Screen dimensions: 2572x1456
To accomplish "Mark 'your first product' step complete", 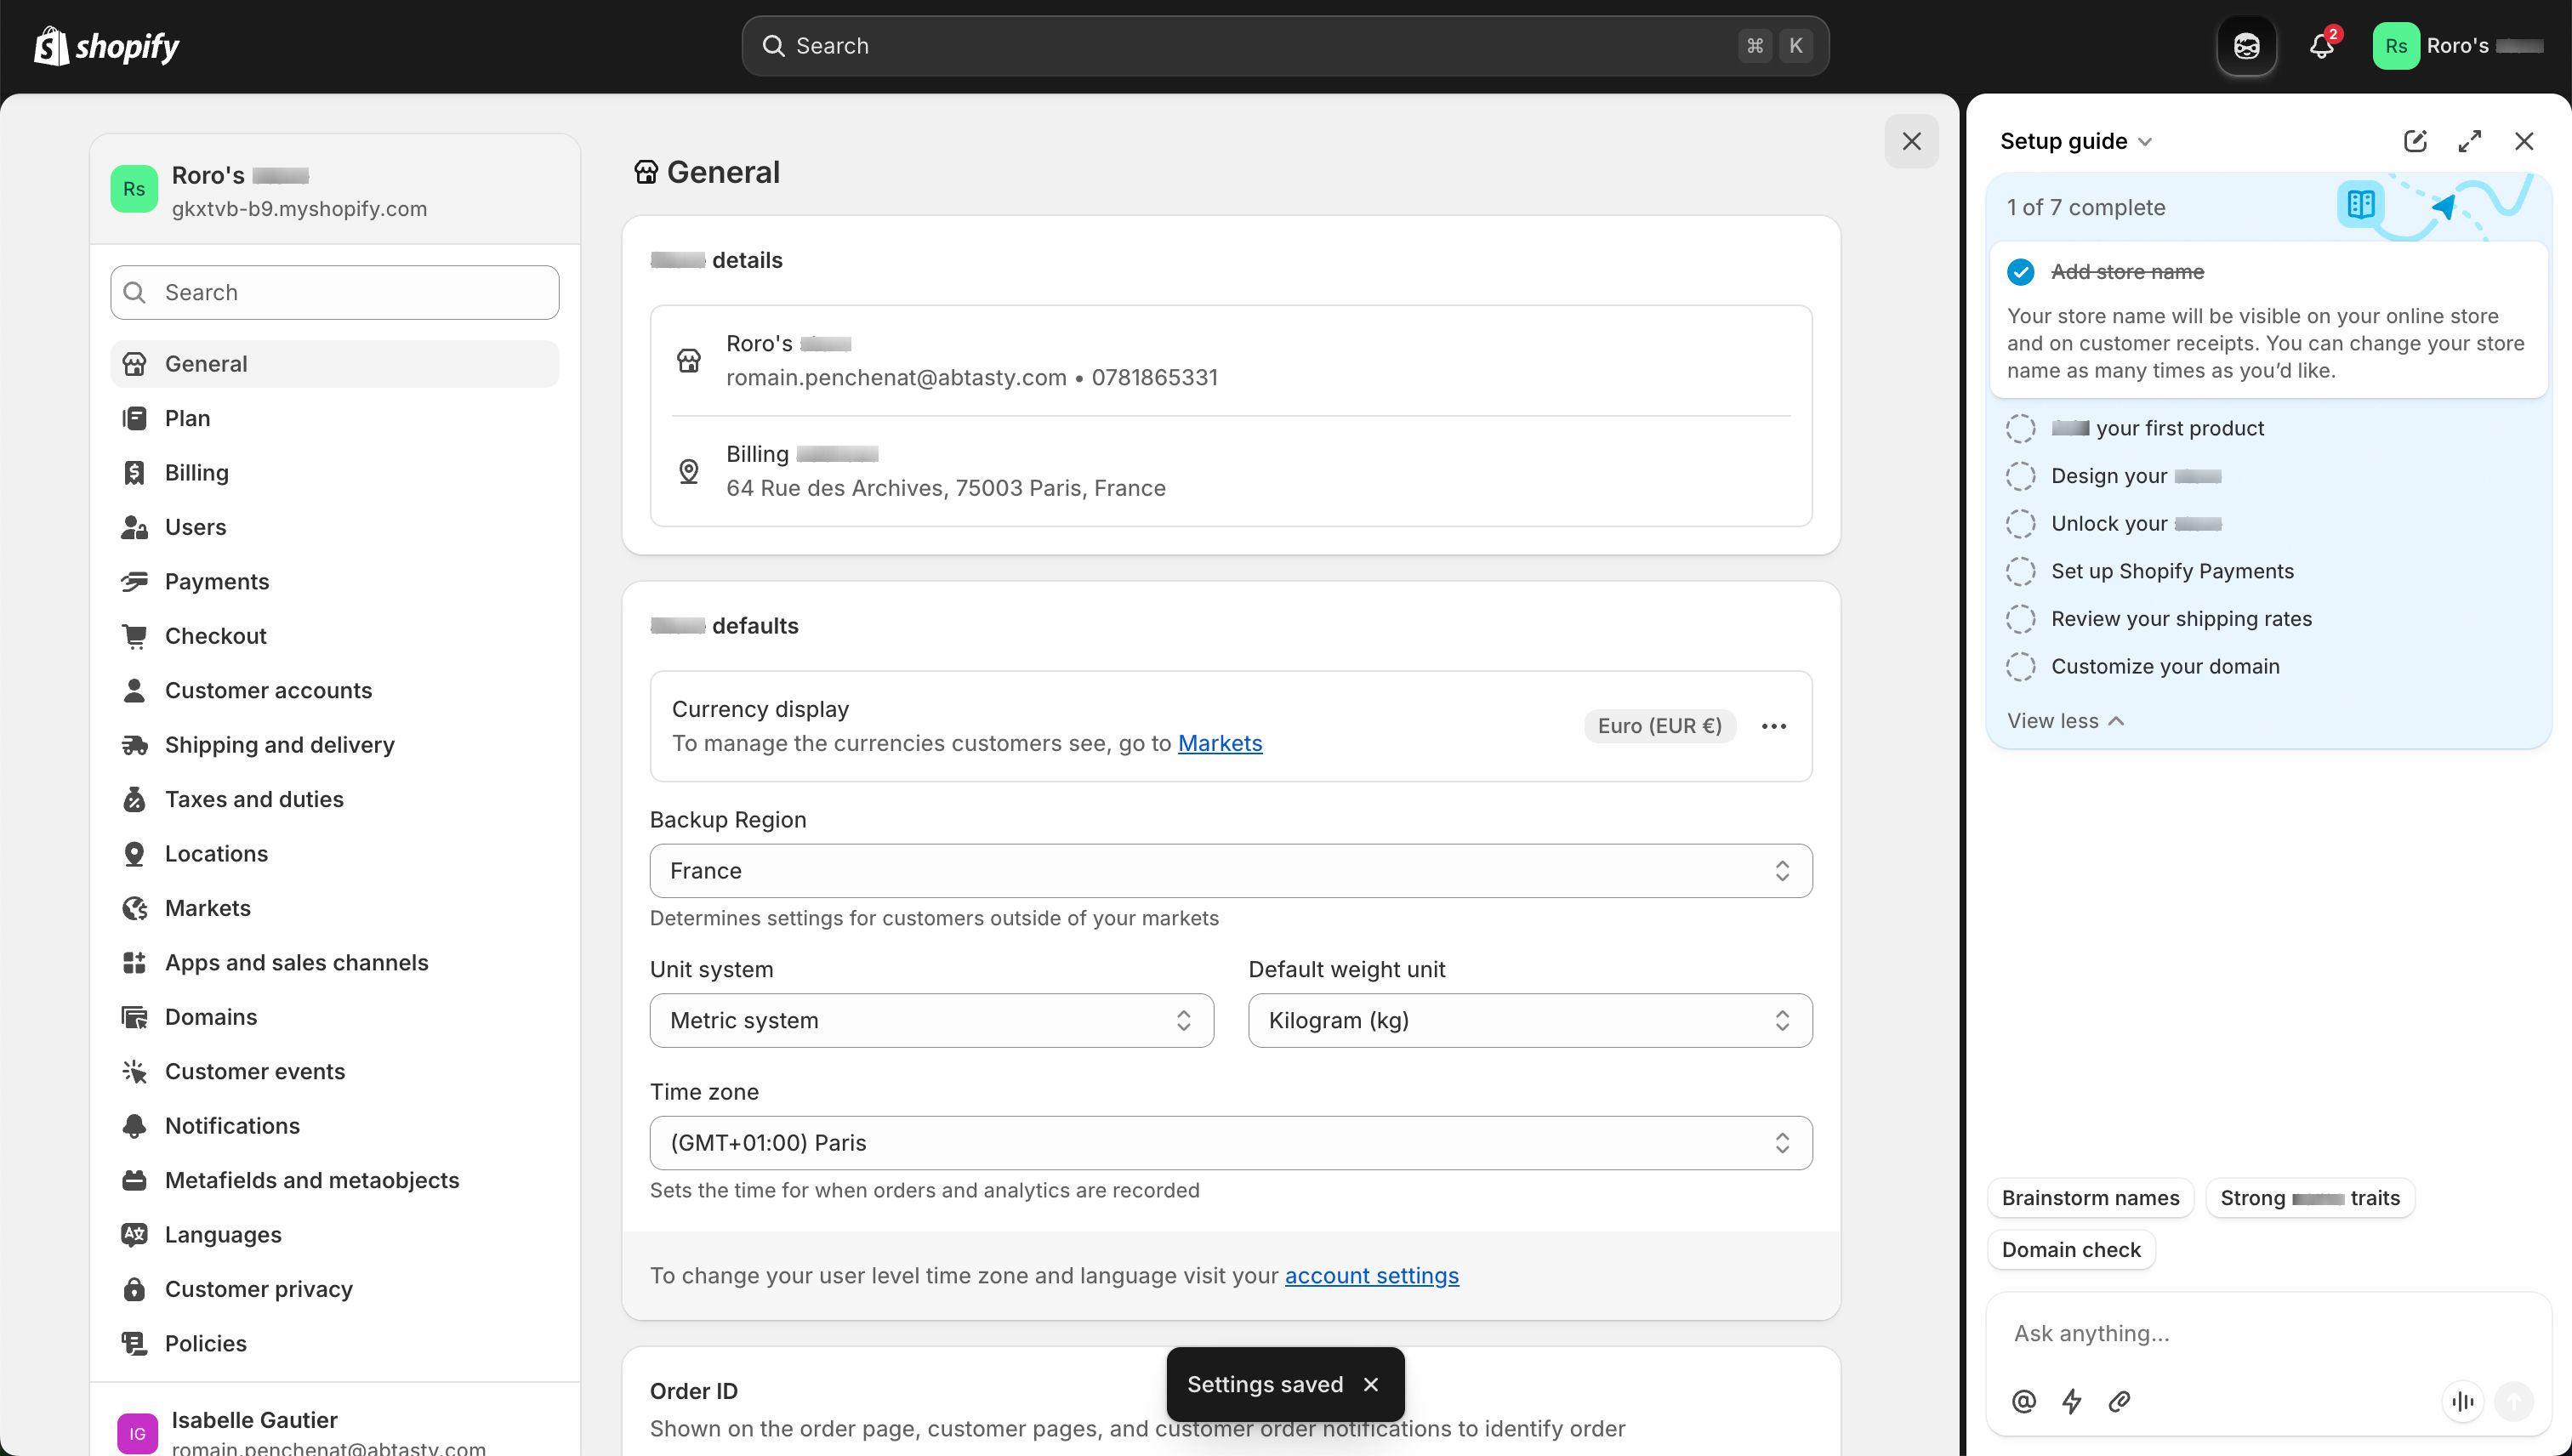I will 2022,428.
